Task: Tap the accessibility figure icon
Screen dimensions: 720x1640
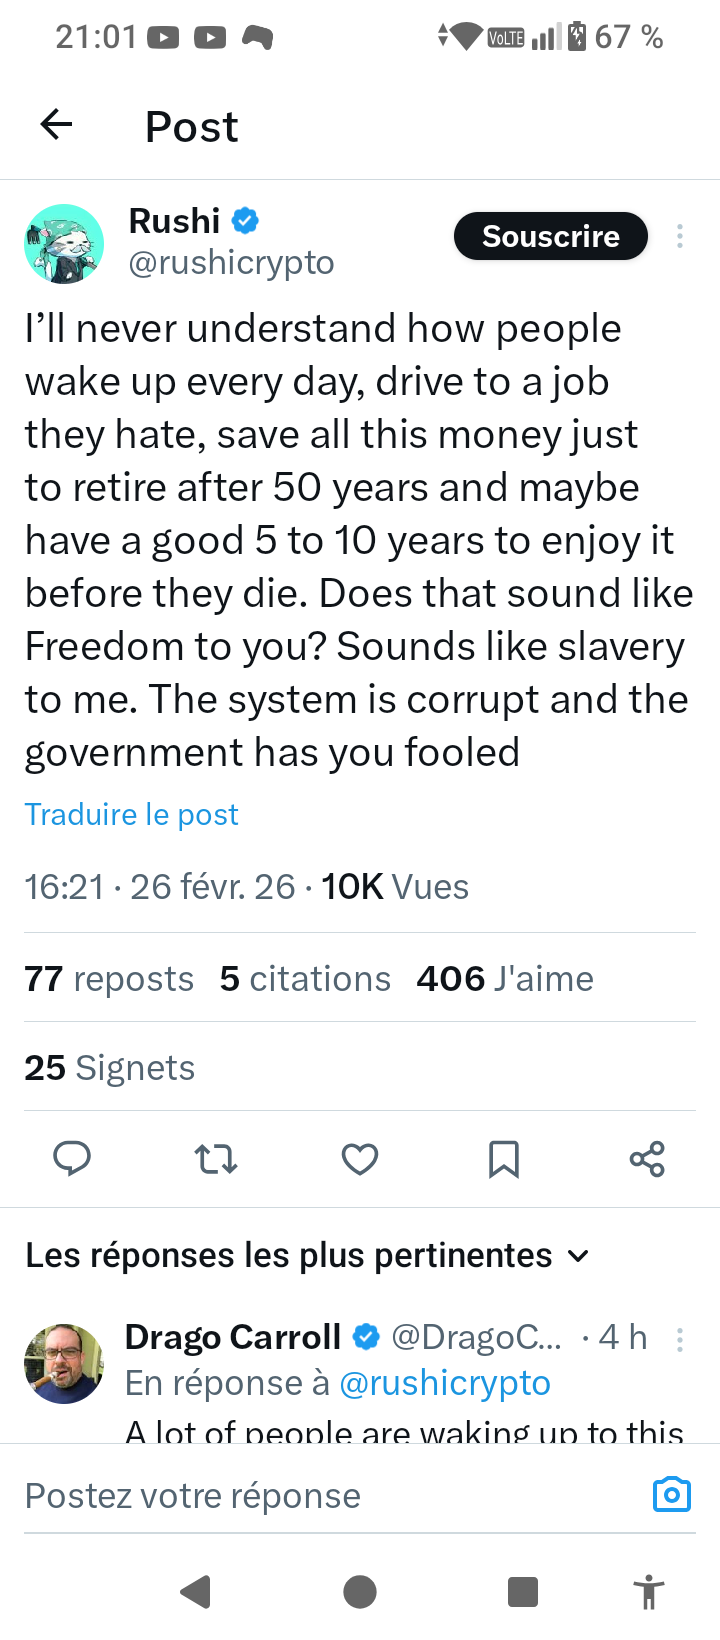Action: [648, 1590]
